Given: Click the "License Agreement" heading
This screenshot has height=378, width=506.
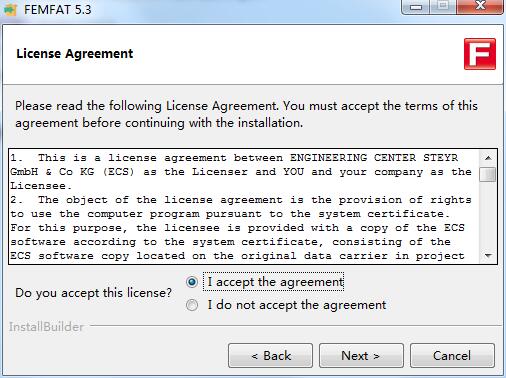Looking at the screenshot, I should 75,54.
